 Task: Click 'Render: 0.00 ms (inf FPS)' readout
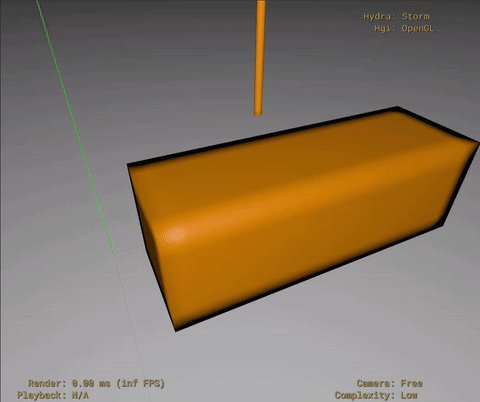click(x=96, y=384)
